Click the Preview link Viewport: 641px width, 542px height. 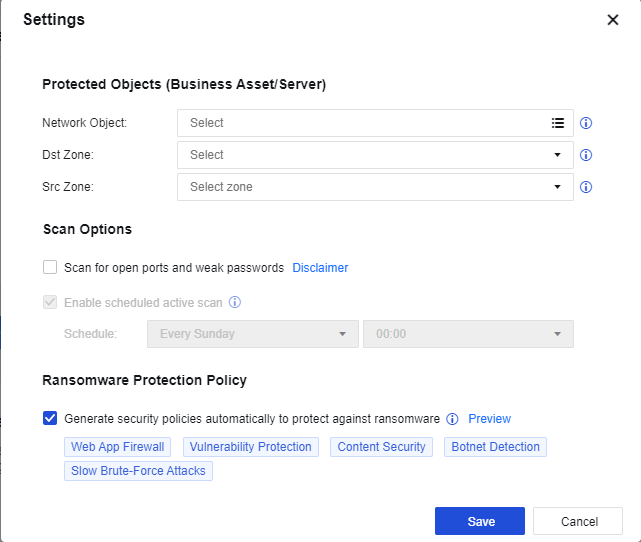(x=489, y=419)
